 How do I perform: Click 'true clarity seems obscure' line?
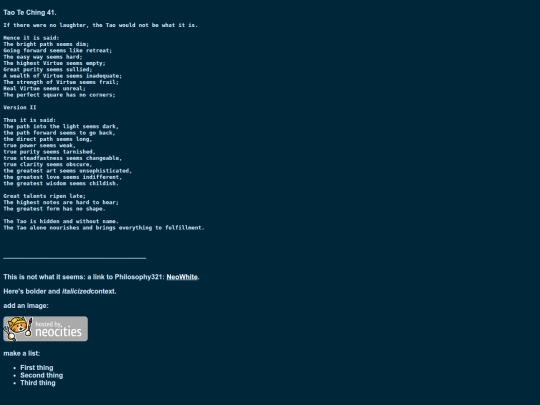[x=48, y=164]
